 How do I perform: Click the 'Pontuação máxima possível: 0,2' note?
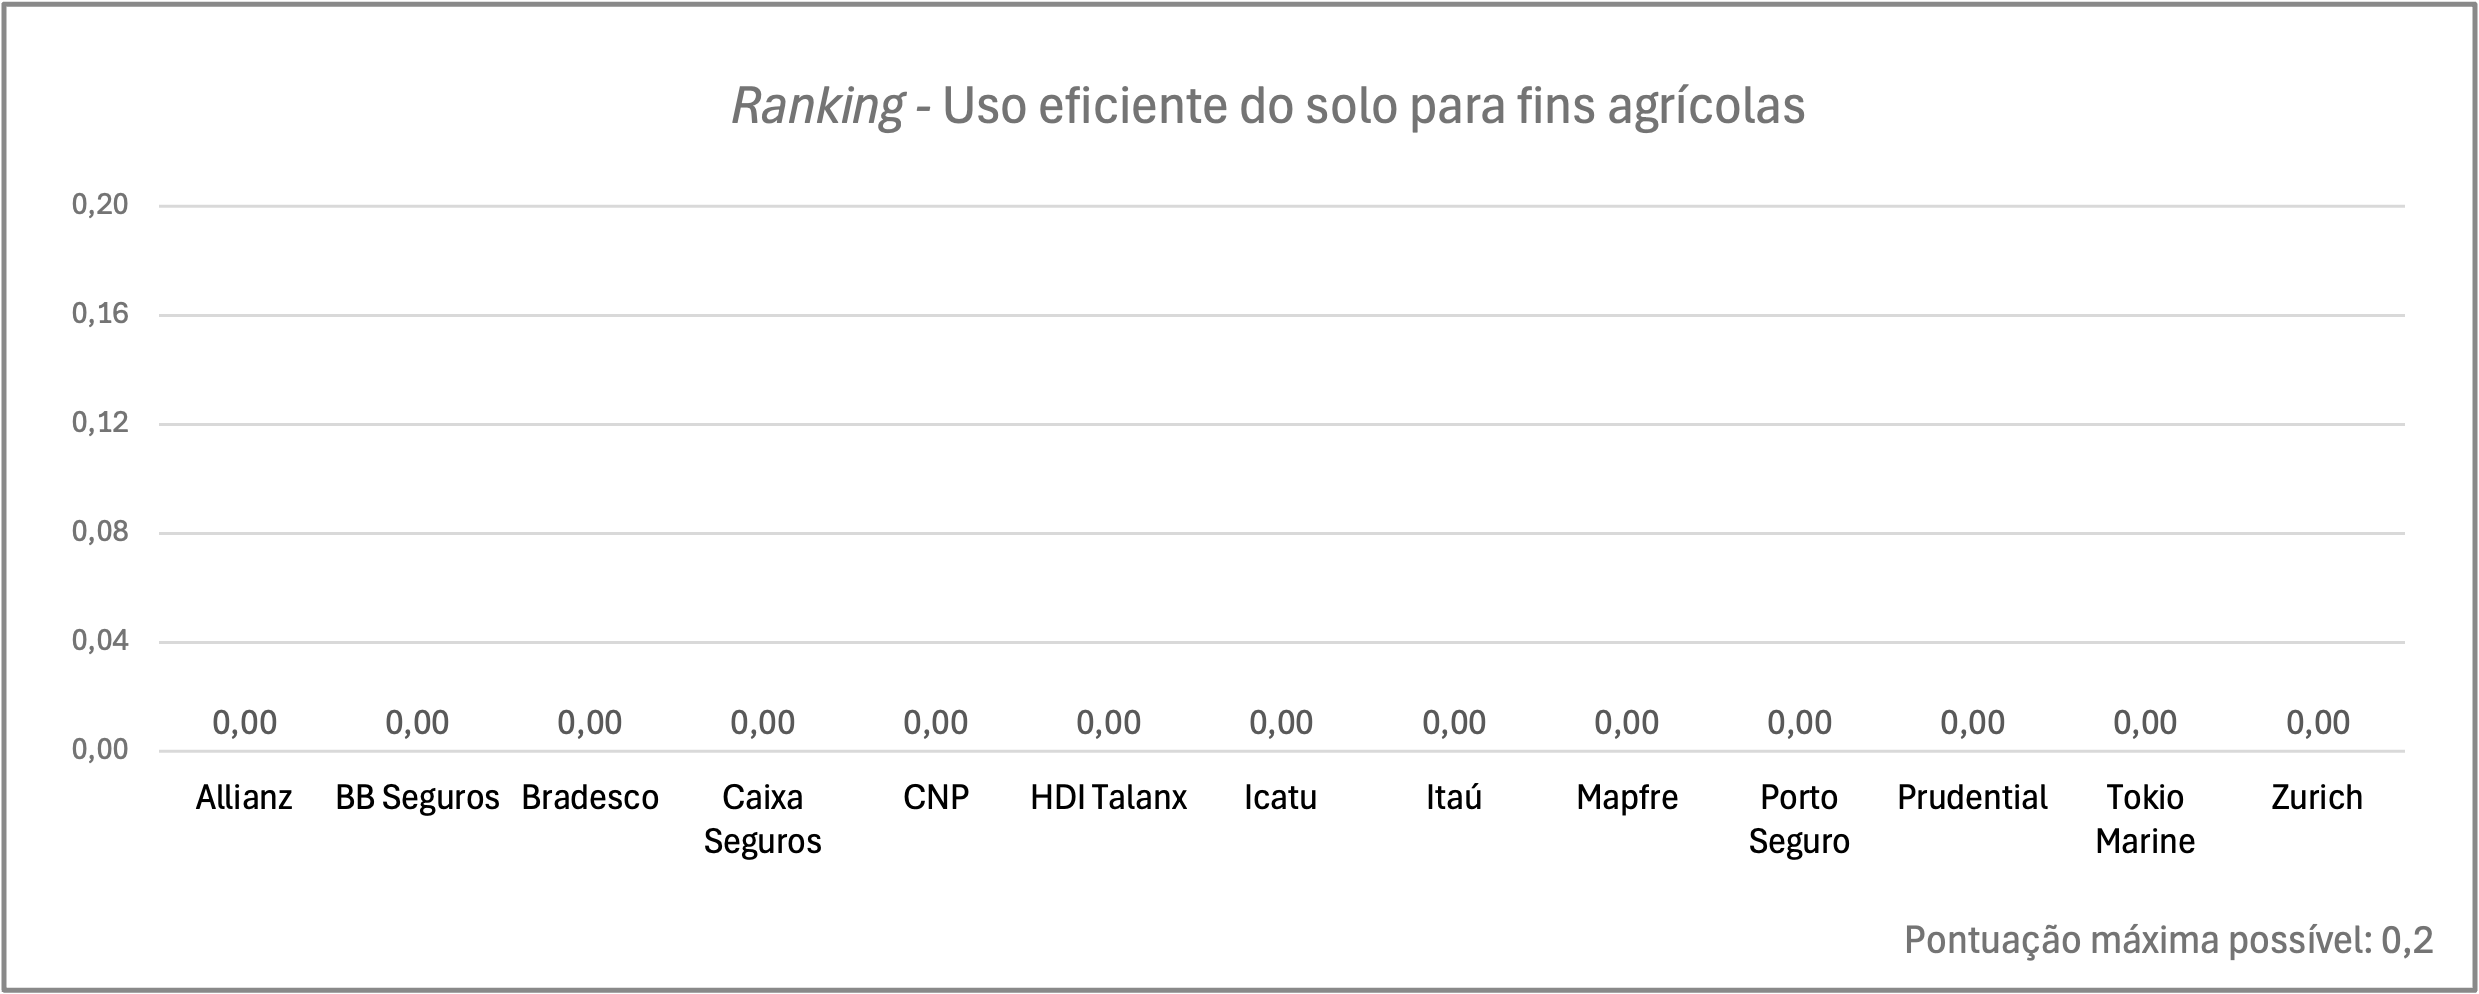[x=2169, y=940]
